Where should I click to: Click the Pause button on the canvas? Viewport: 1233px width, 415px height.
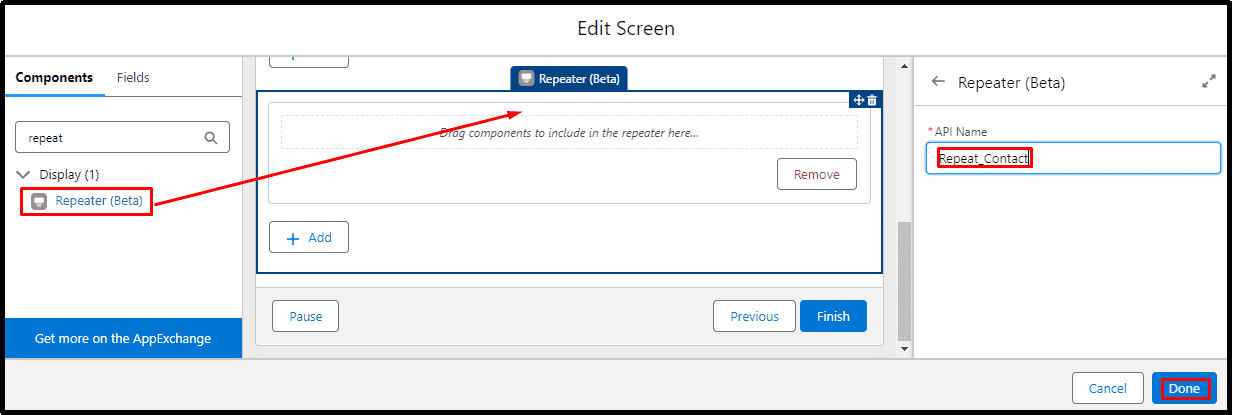pos(306,316)
